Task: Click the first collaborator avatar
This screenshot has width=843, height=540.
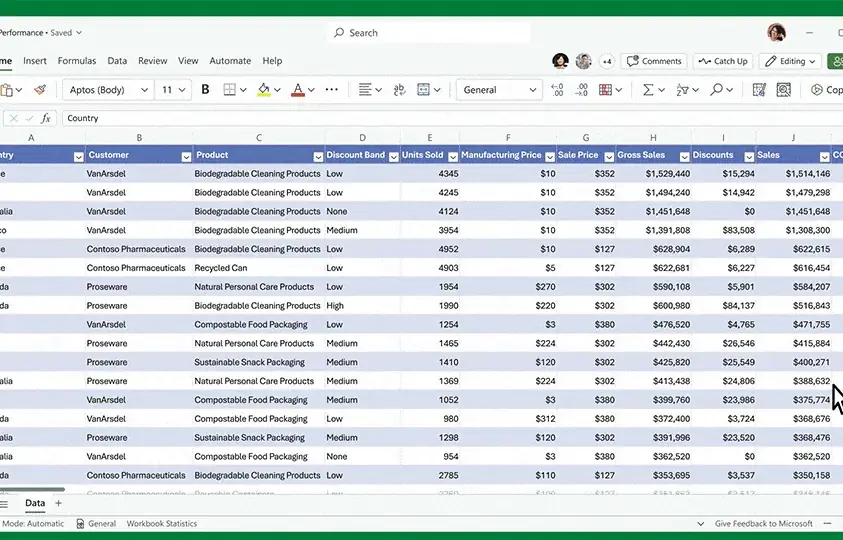Action: pyautogui.click(x=560, y=61)
